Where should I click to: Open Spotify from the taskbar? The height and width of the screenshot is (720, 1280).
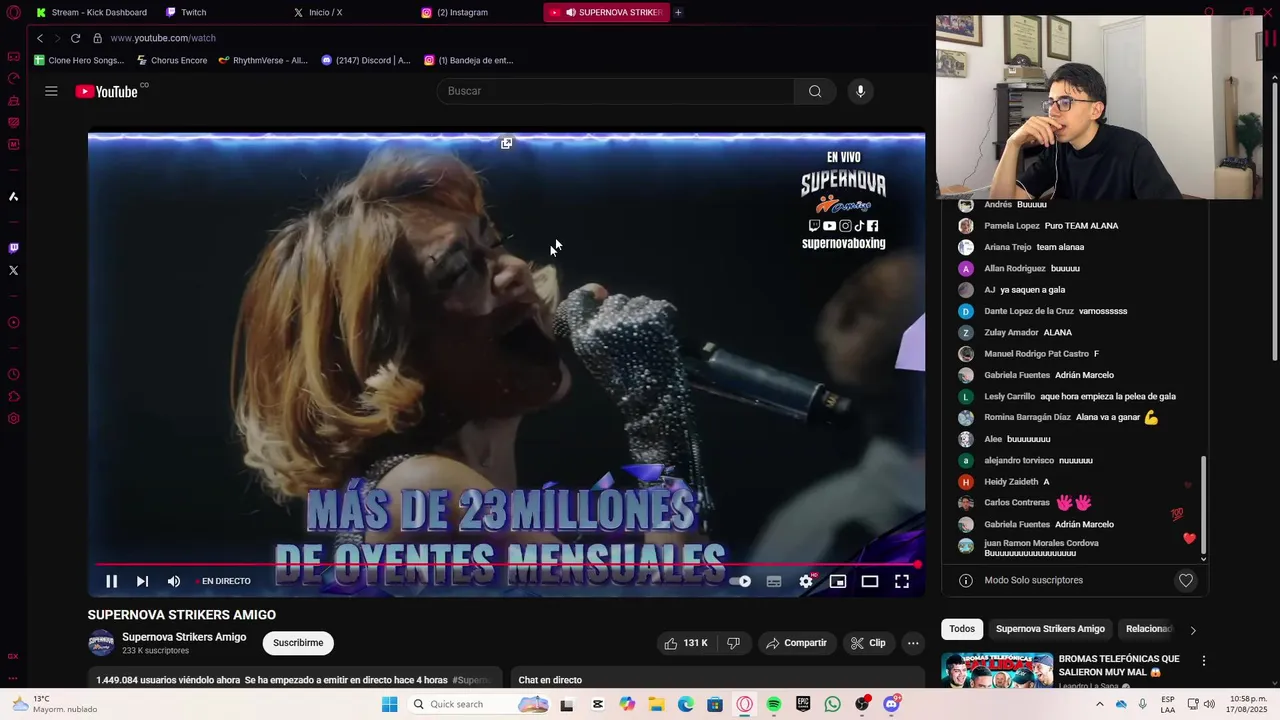[x=773, y=704]
